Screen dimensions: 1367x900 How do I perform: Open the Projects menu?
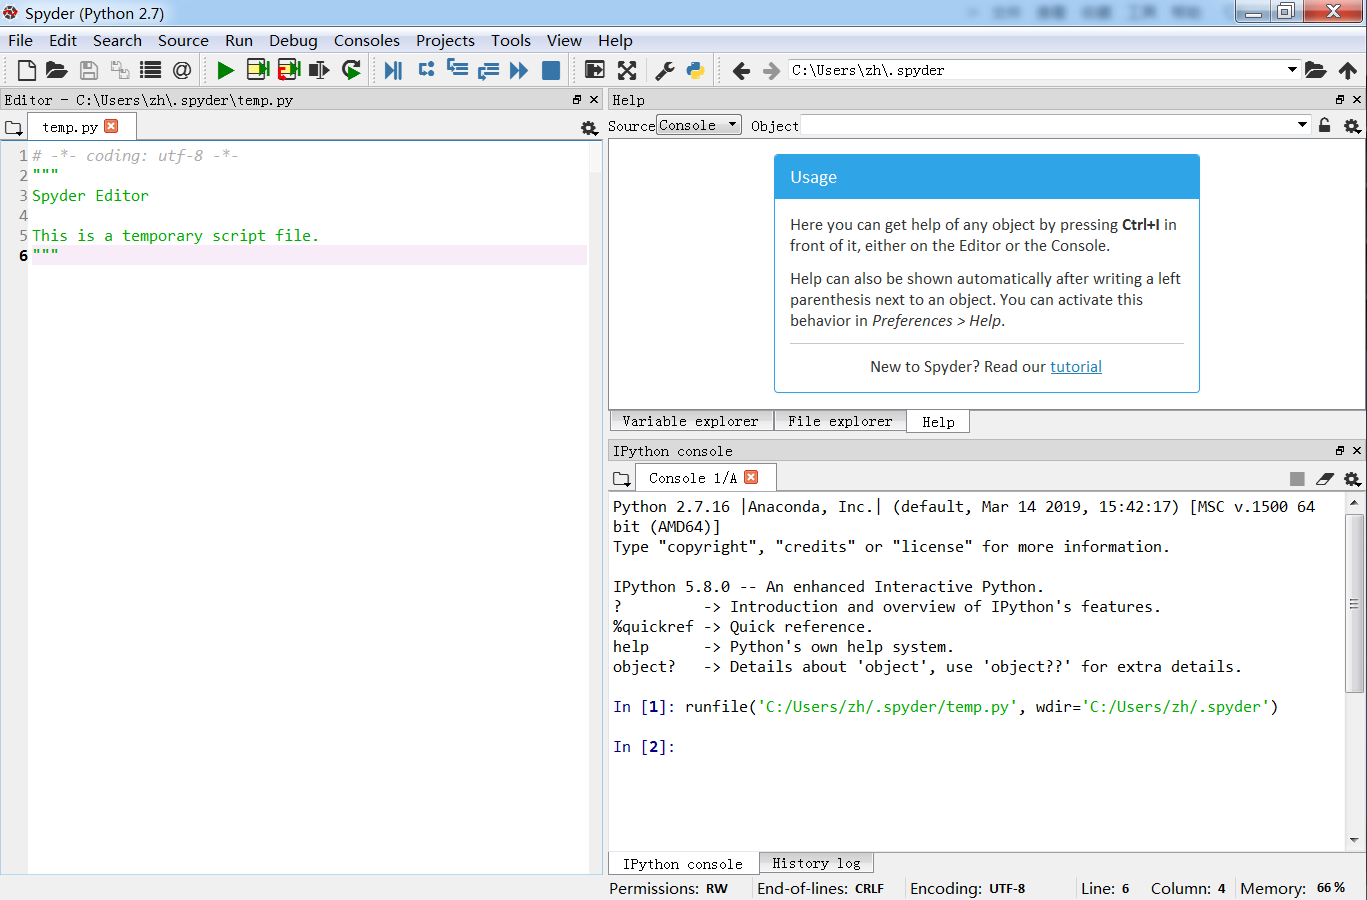[x=445, y=40]
